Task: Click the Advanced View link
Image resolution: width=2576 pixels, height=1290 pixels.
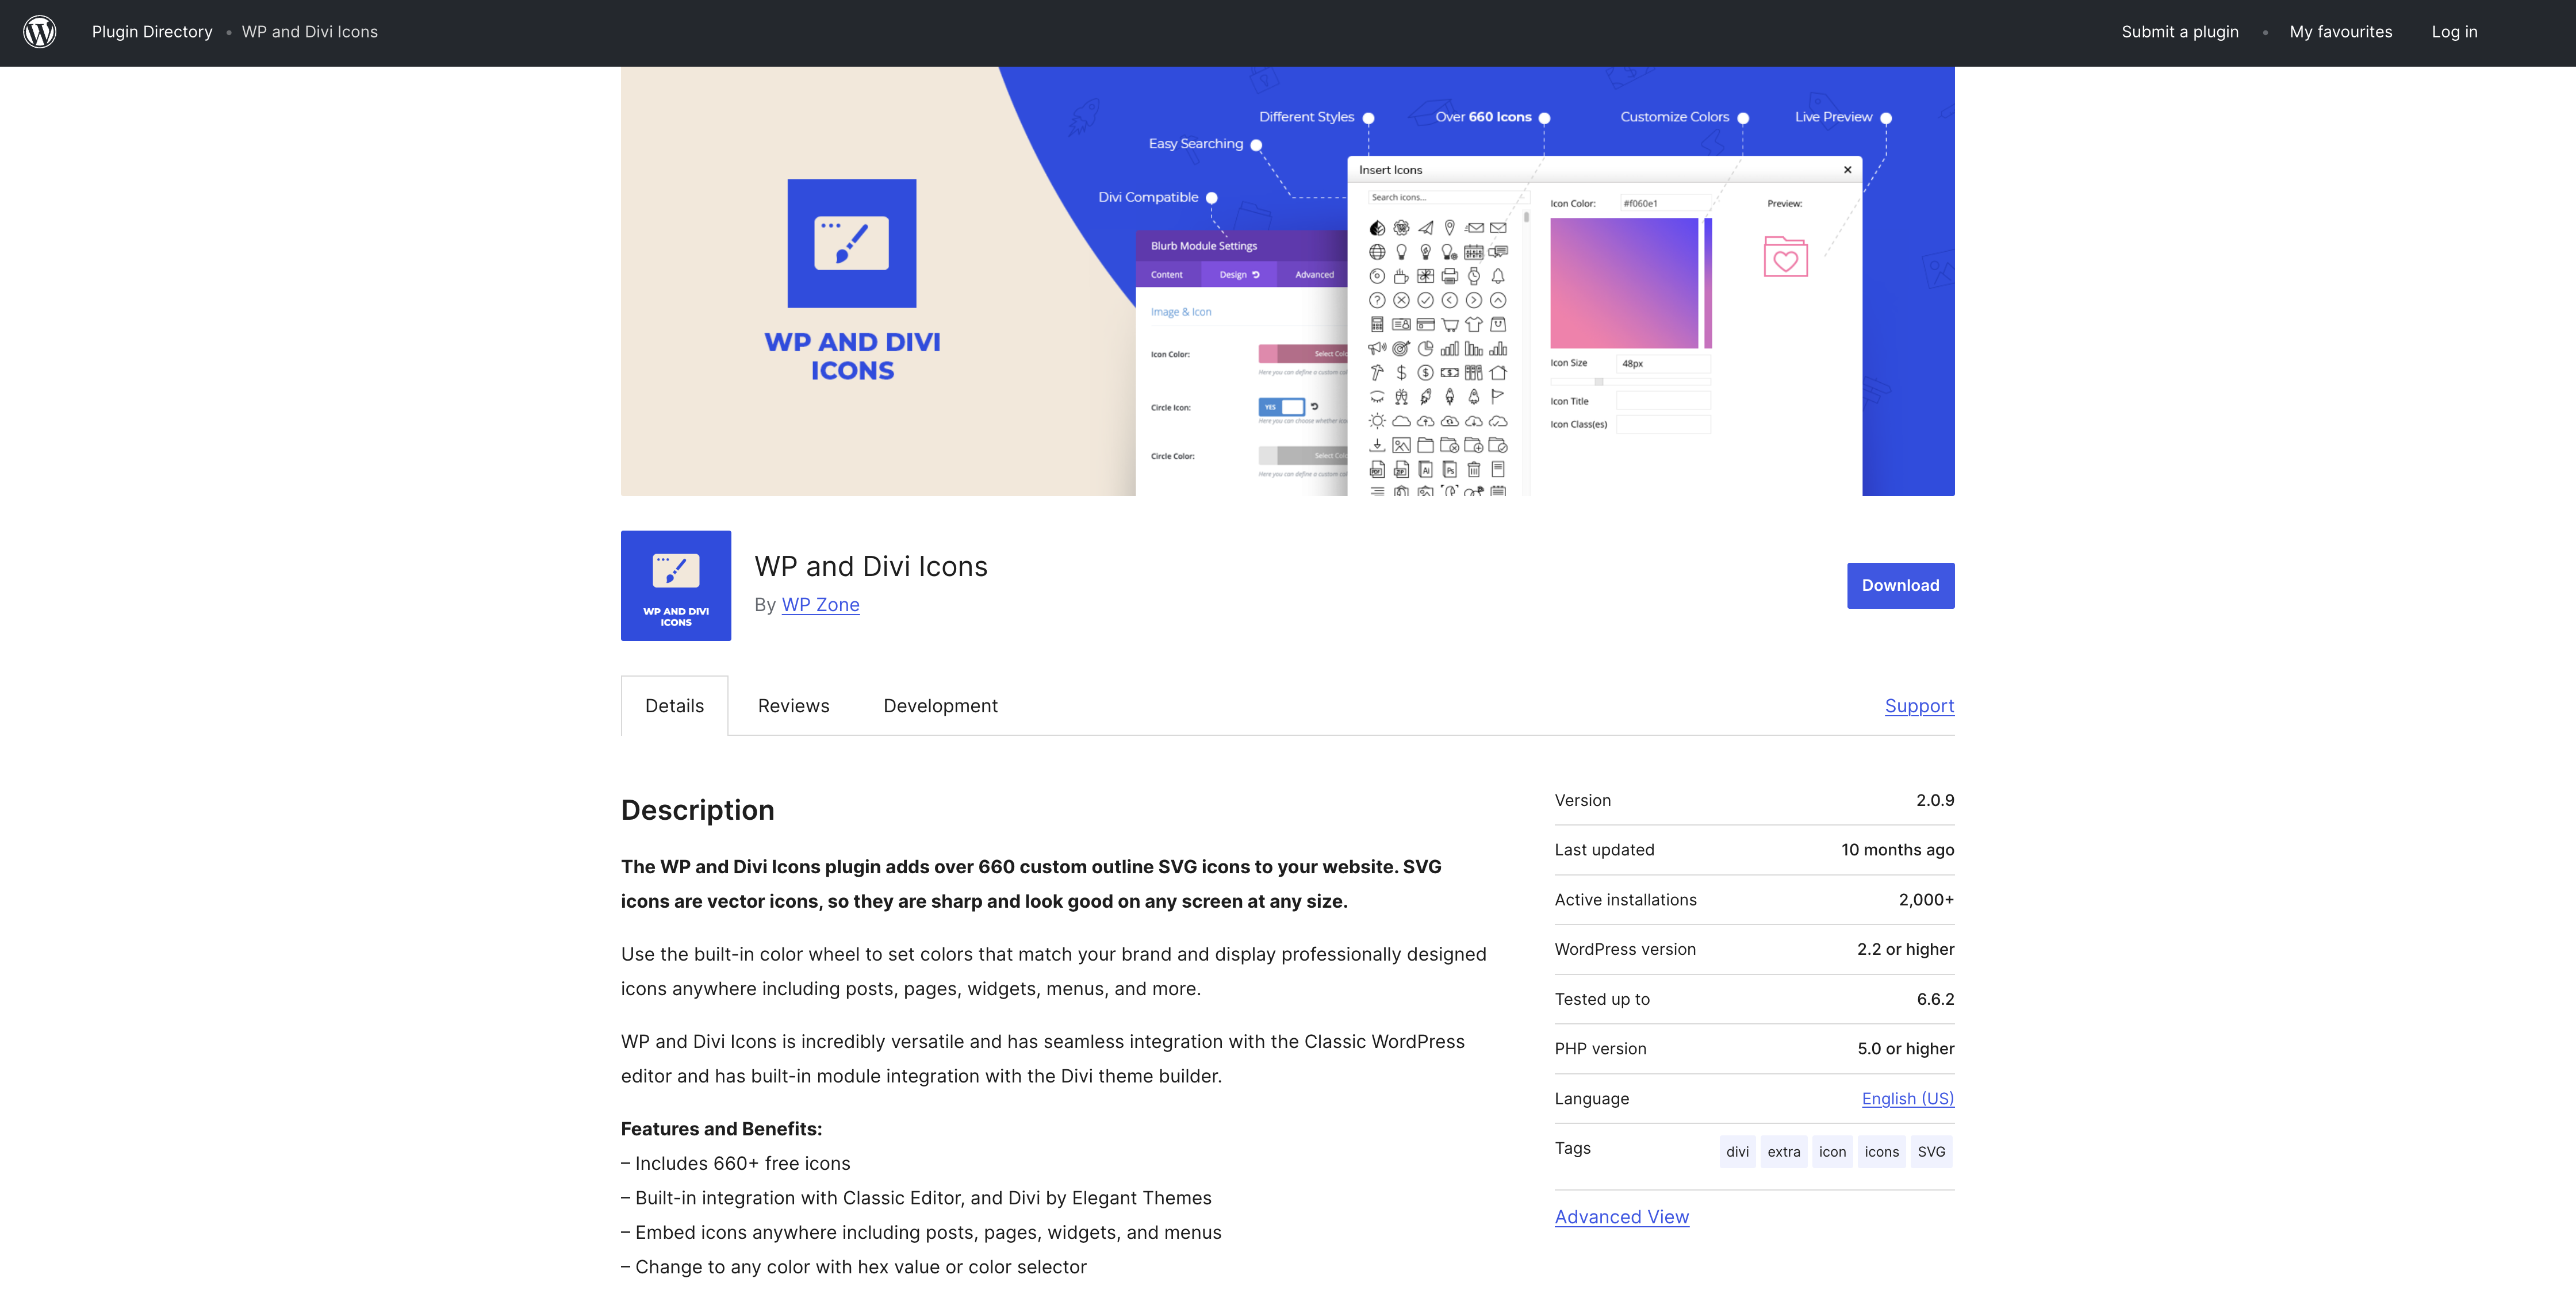Action: pyautogui.click(x=1621, y=1217)
